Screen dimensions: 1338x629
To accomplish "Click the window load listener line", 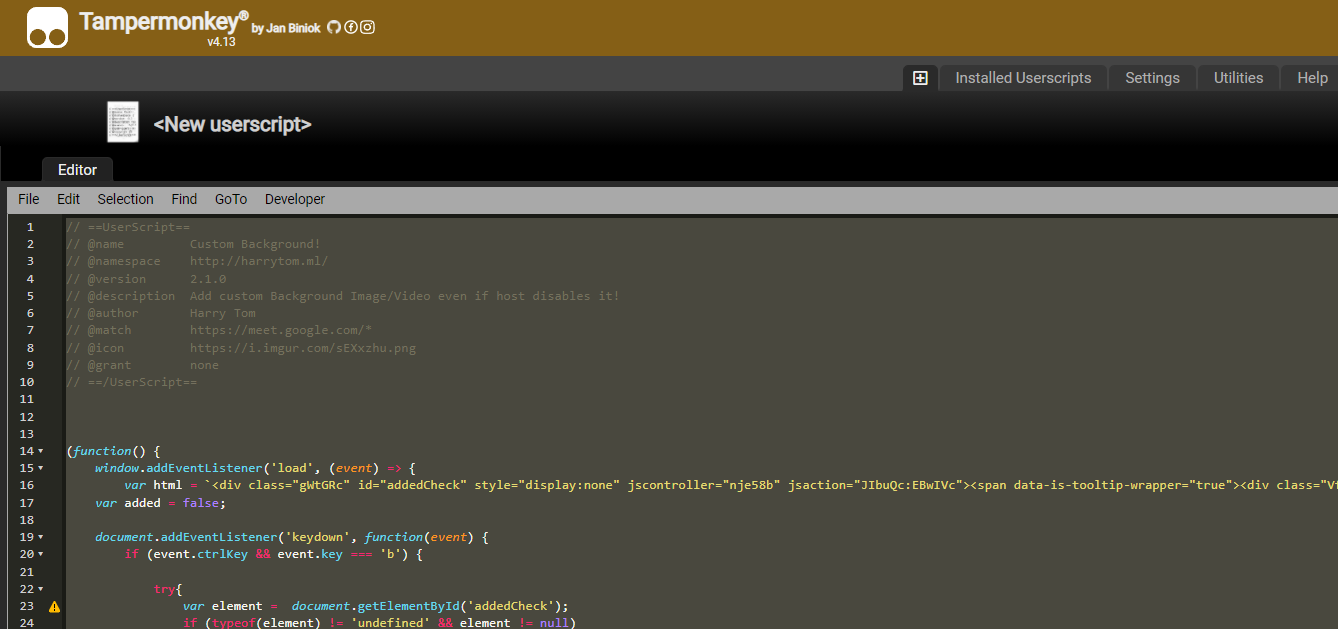I will [255, 468].
